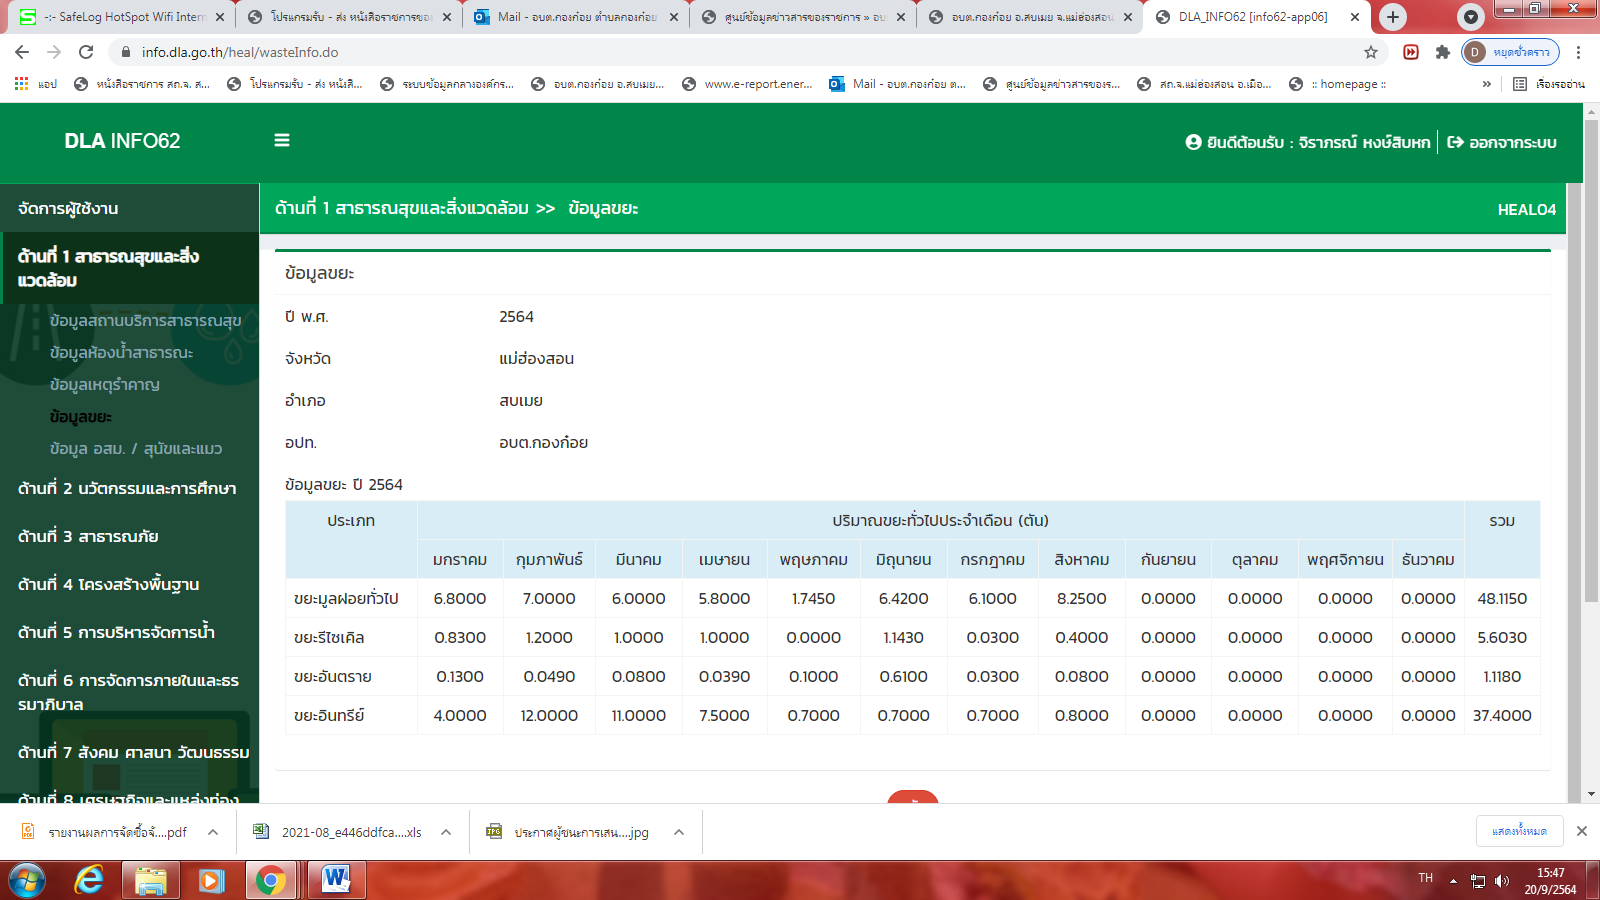Click the year value 2564
The height and width of the screenshot is (900, 1600).
[x=516, y=316]
